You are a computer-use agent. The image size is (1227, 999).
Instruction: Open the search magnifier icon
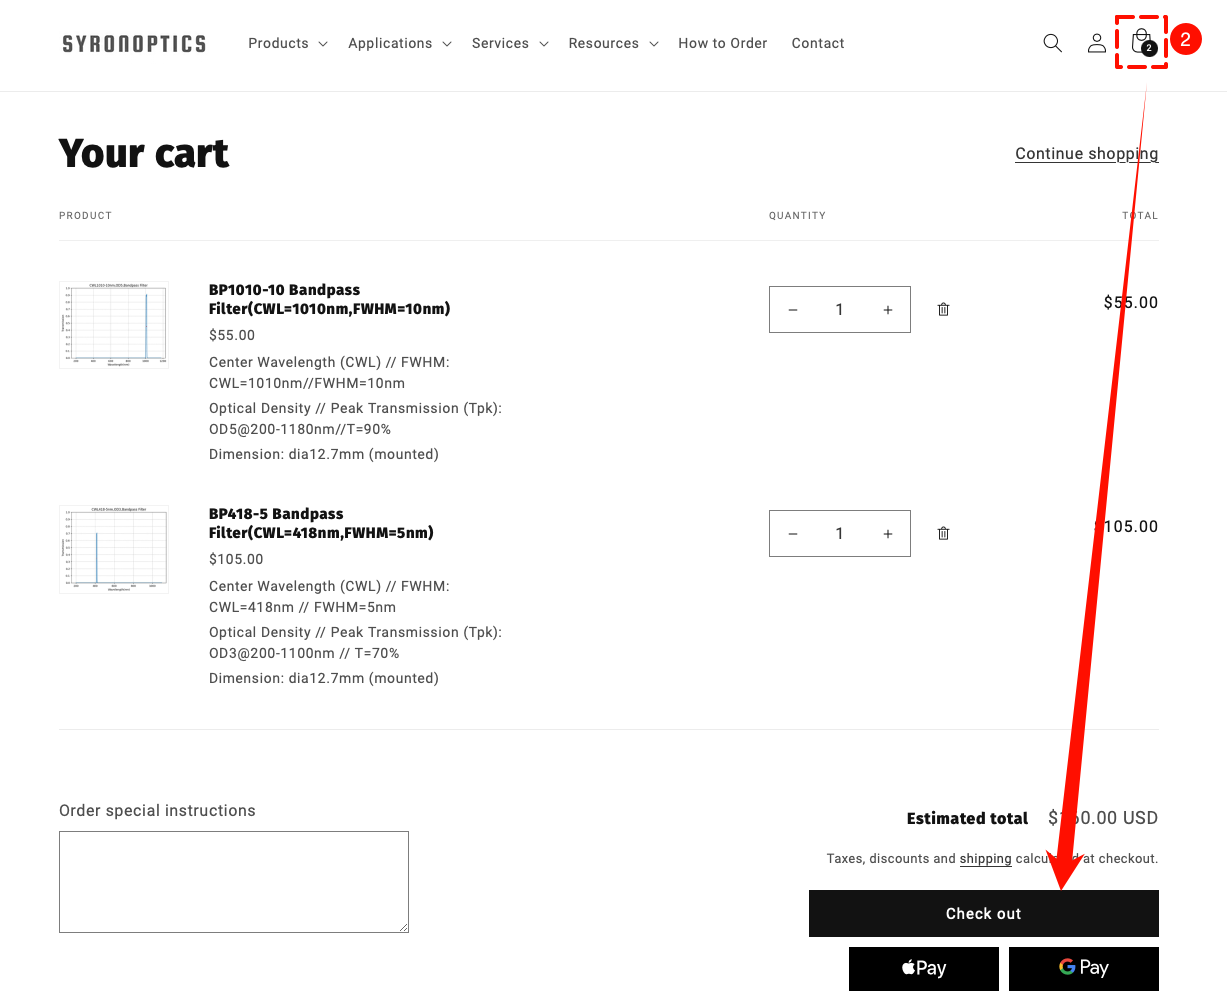(1052, 43)
